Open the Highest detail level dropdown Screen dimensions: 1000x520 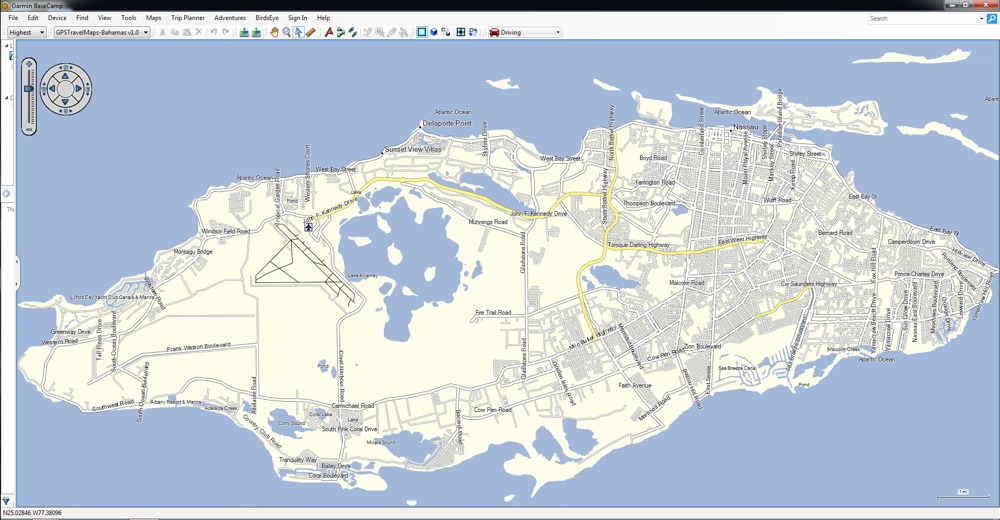[x=27, y=32]
